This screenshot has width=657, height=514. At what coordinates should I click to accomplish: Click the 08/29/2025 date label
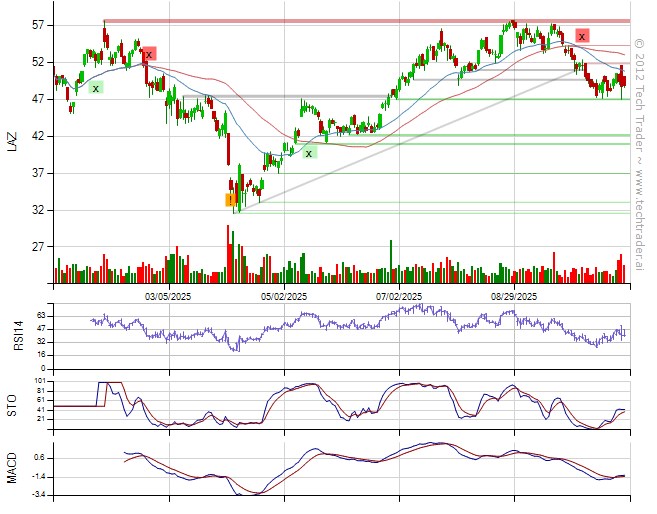(514, 297)
